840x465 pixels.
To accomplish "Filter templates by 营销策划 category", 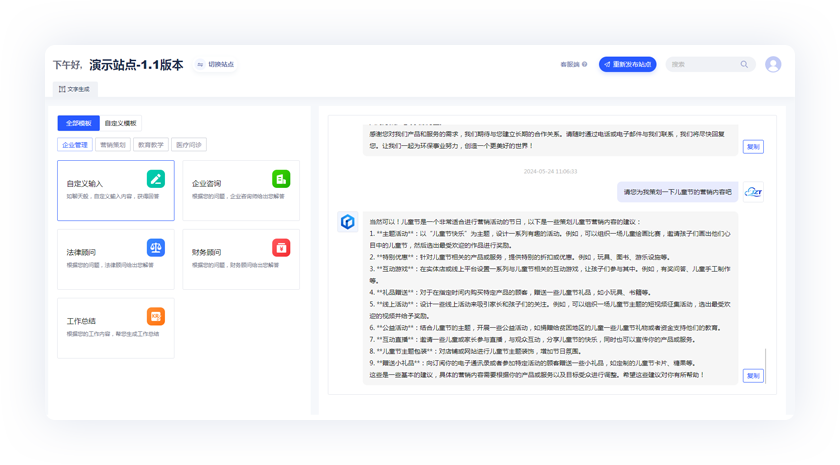I will [113, 145].
